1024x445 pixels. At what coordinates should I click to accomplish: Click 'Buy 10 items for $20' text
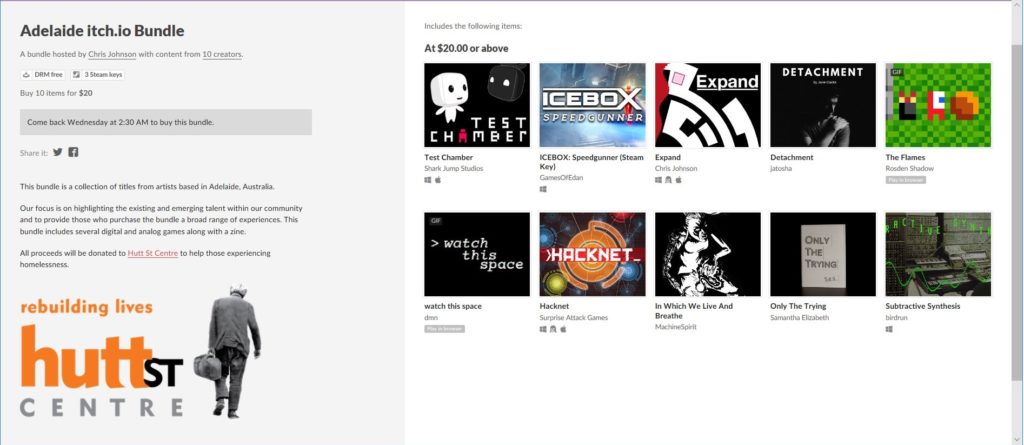coord(56,93)
